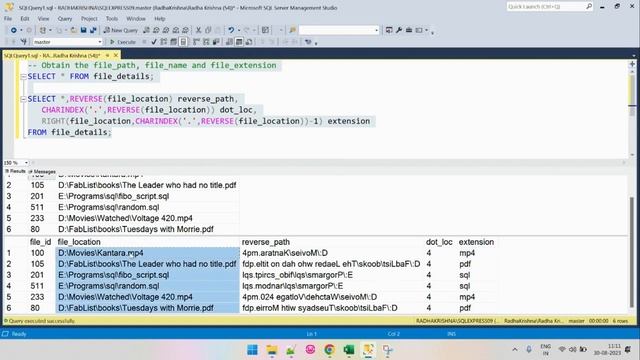Select the dot_loc column header

439,242
